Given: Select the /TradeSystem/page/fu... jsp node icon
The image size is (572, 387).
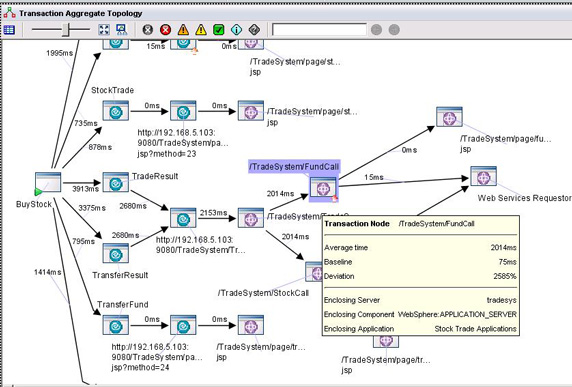Looking at the screenshot, I should (x=449, y=117).
